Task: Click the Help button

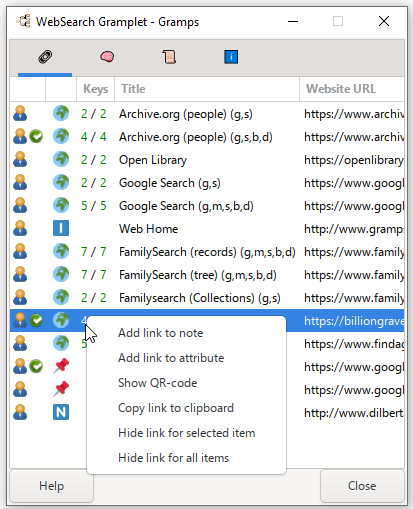Action: point(51,486)
